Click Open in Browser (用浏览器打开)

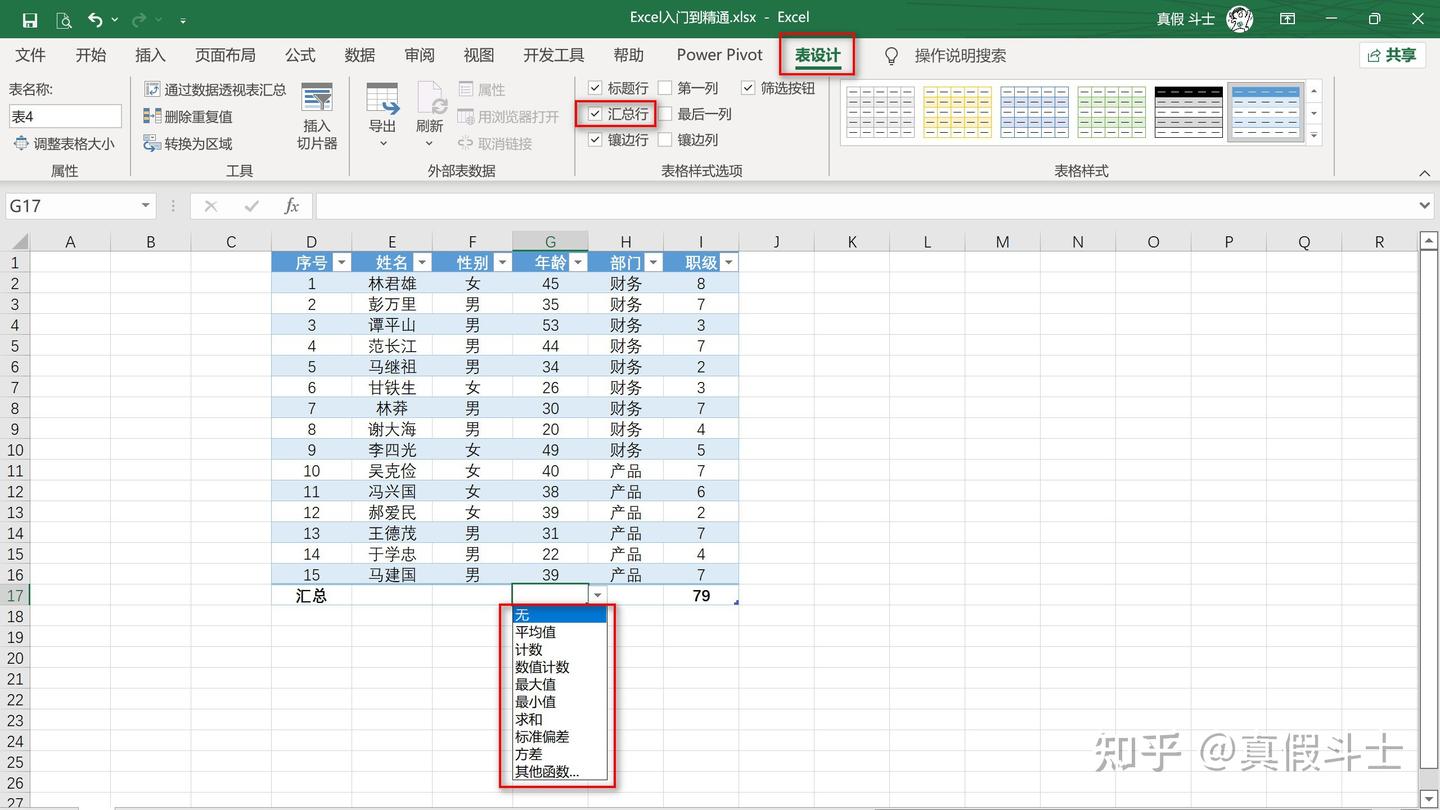[x=508, y=117]
